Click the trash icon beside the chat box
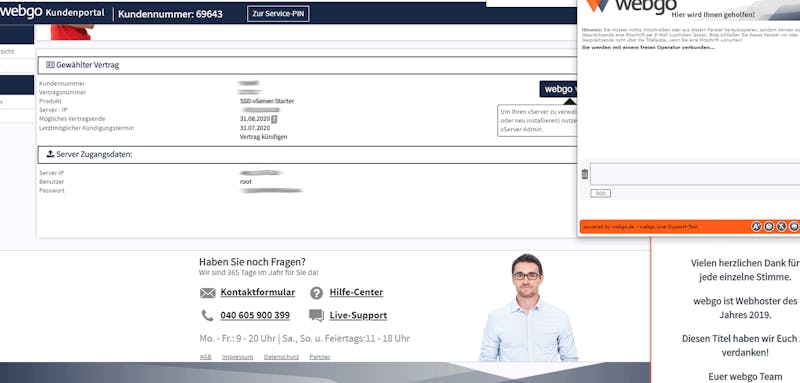The height and width of the screenshot is (383, 800). click(585, 174)
